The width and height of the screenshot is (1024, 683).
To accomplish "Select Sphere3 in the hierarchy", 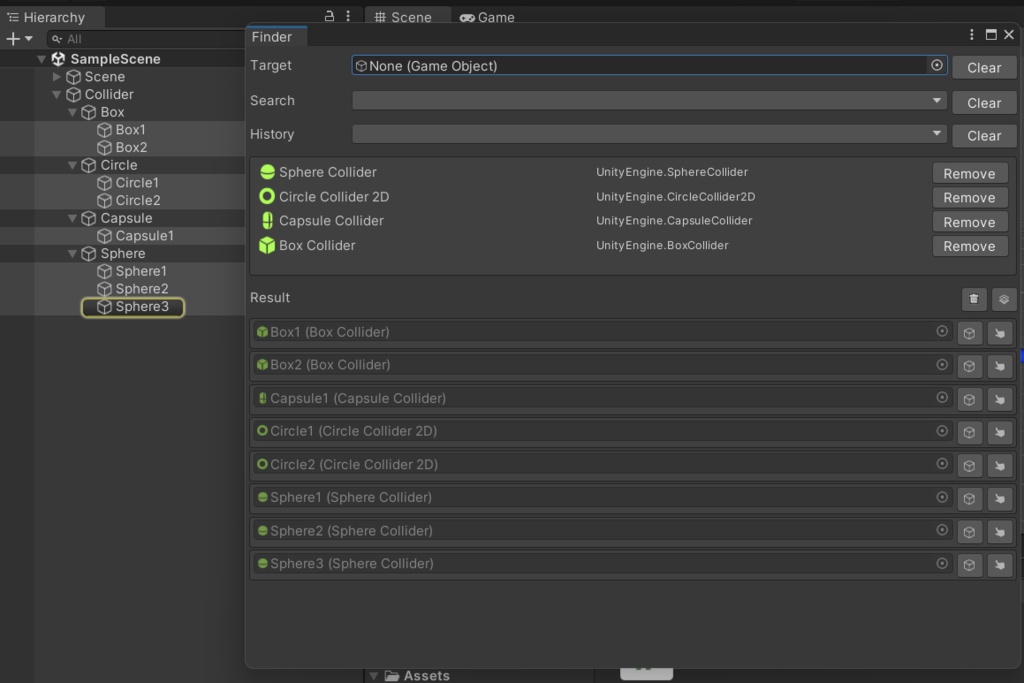I will pos(133,307).
